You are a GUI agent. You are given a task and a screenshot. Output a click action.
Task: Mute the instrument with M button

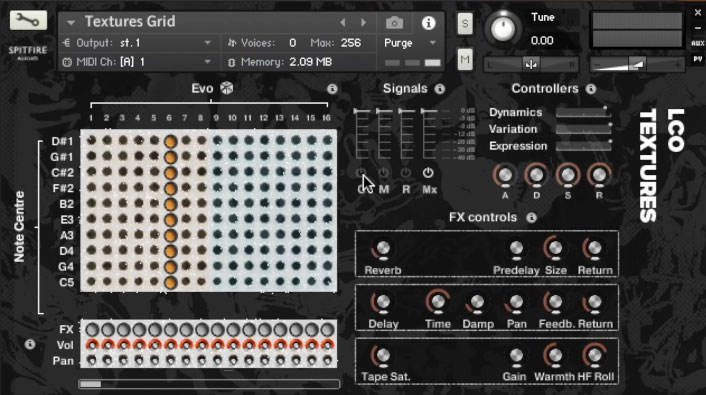465,59
